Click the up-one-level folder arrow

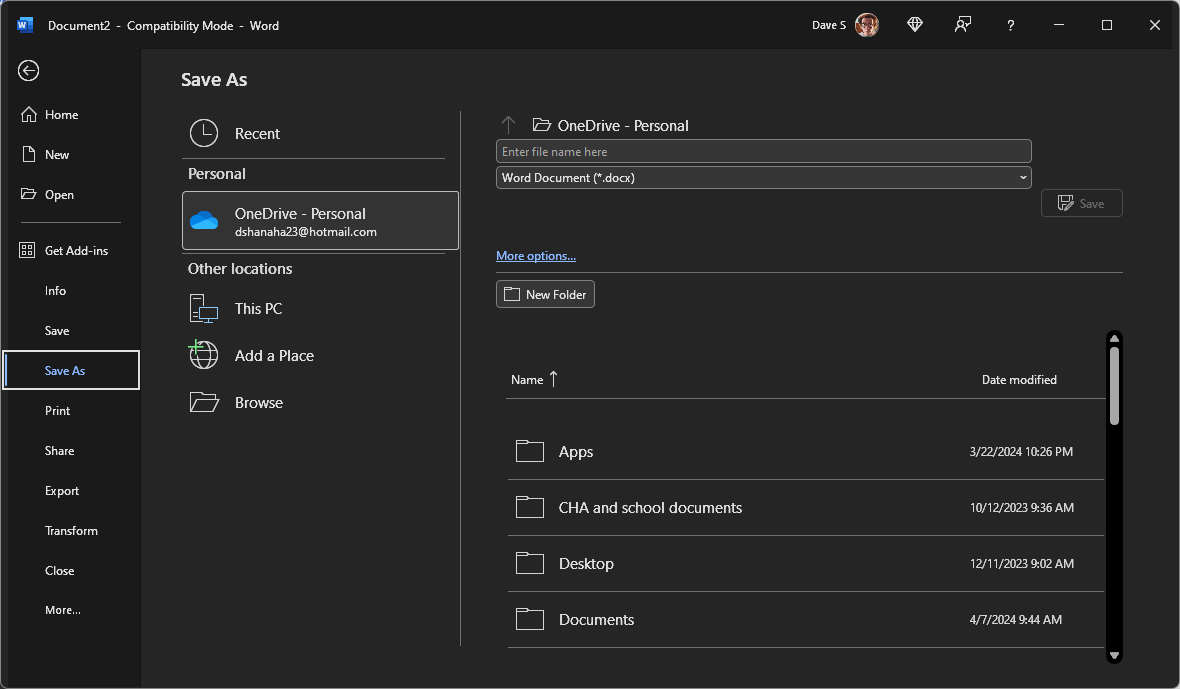click(508, 124)
